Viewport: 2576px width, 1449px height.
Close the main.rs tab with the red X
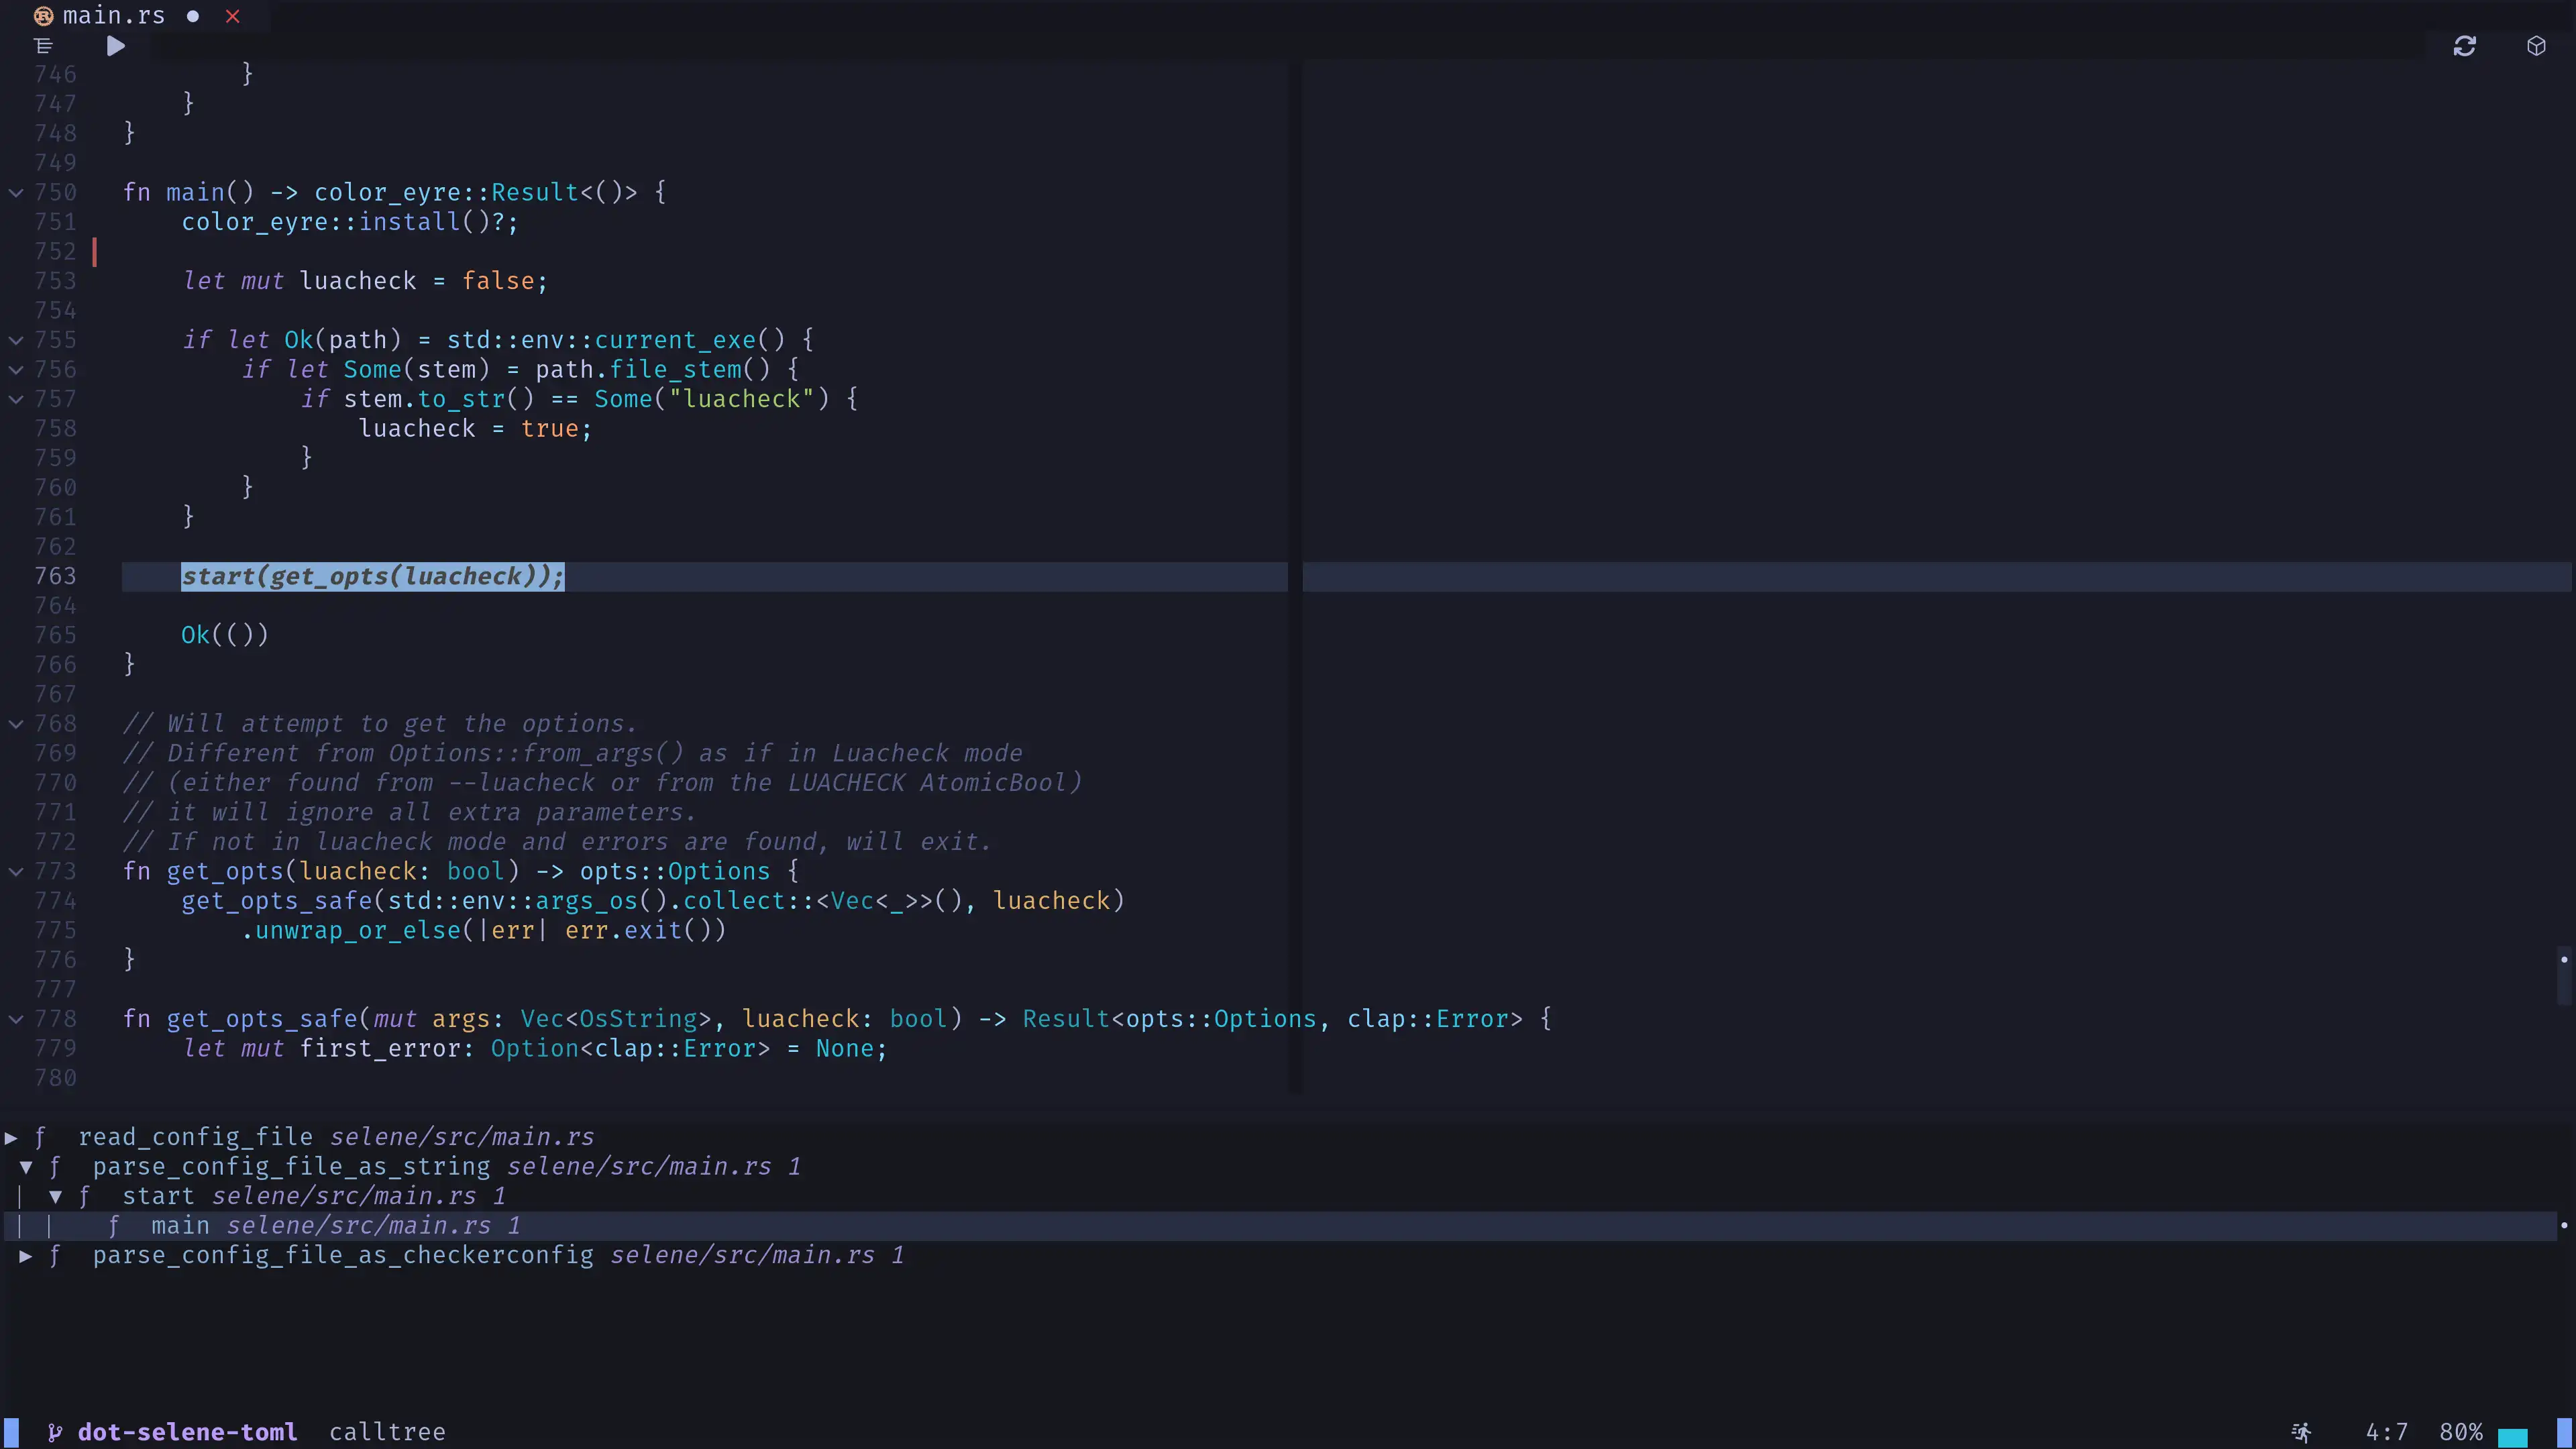(x=233, y=16)
